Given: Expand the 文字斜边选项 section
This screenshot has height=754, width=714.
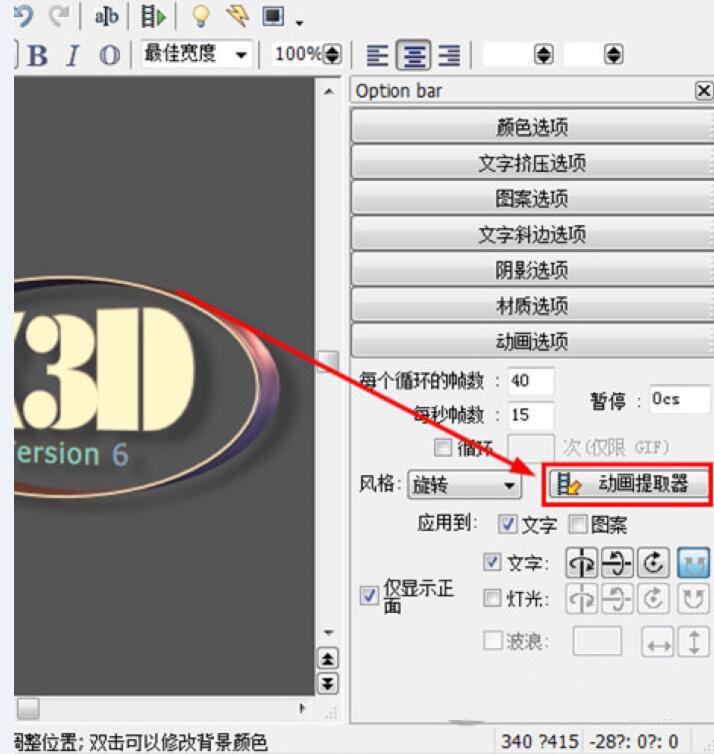Looking at the screenshot, I should pyautogui.click(x=532, y=234).
